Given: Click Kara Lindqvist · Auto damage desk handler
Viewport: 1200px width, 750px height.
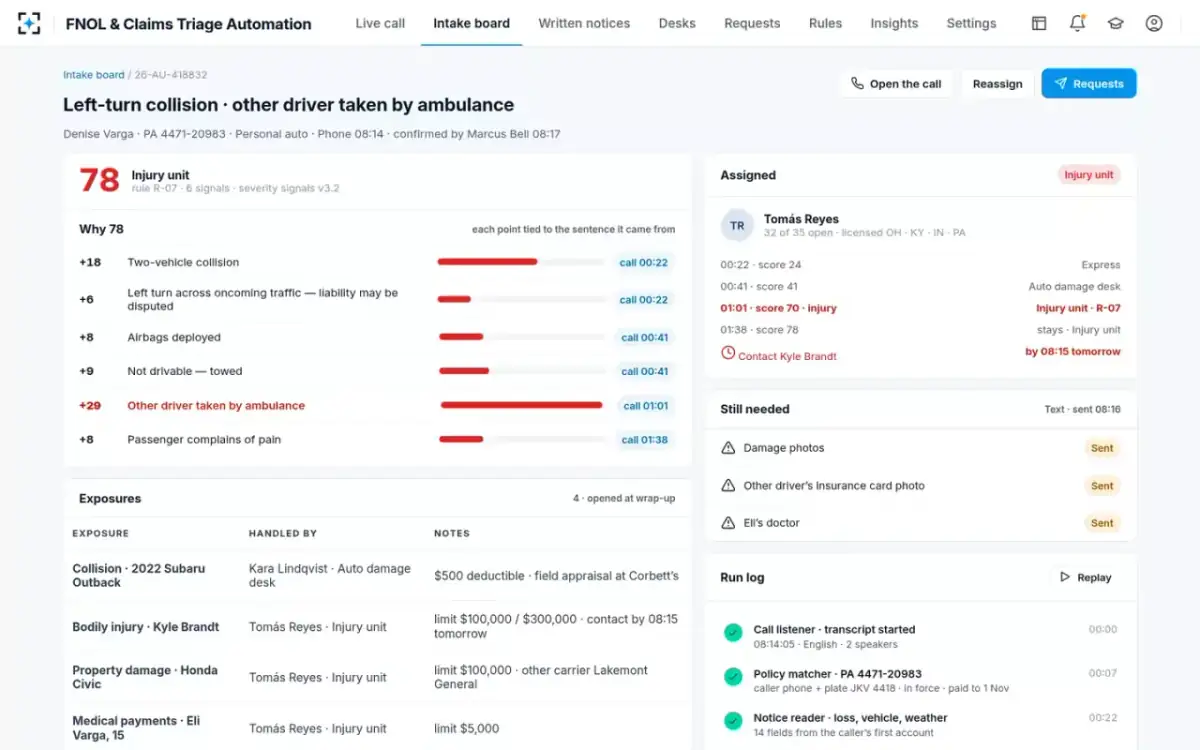Looking at the screenshot, I should tap(330, 575).
